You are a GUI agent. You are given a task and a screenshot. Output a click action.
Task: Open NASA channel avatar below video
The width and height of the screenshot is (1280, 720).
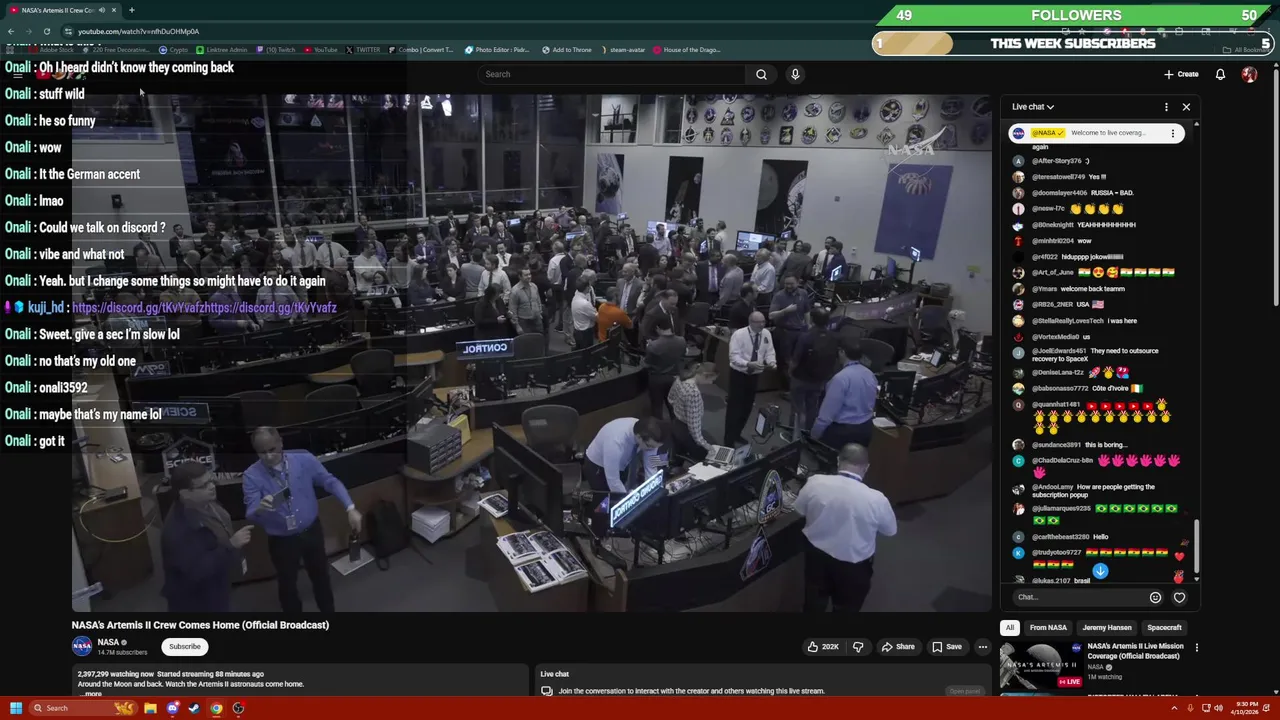pos(82,646)
